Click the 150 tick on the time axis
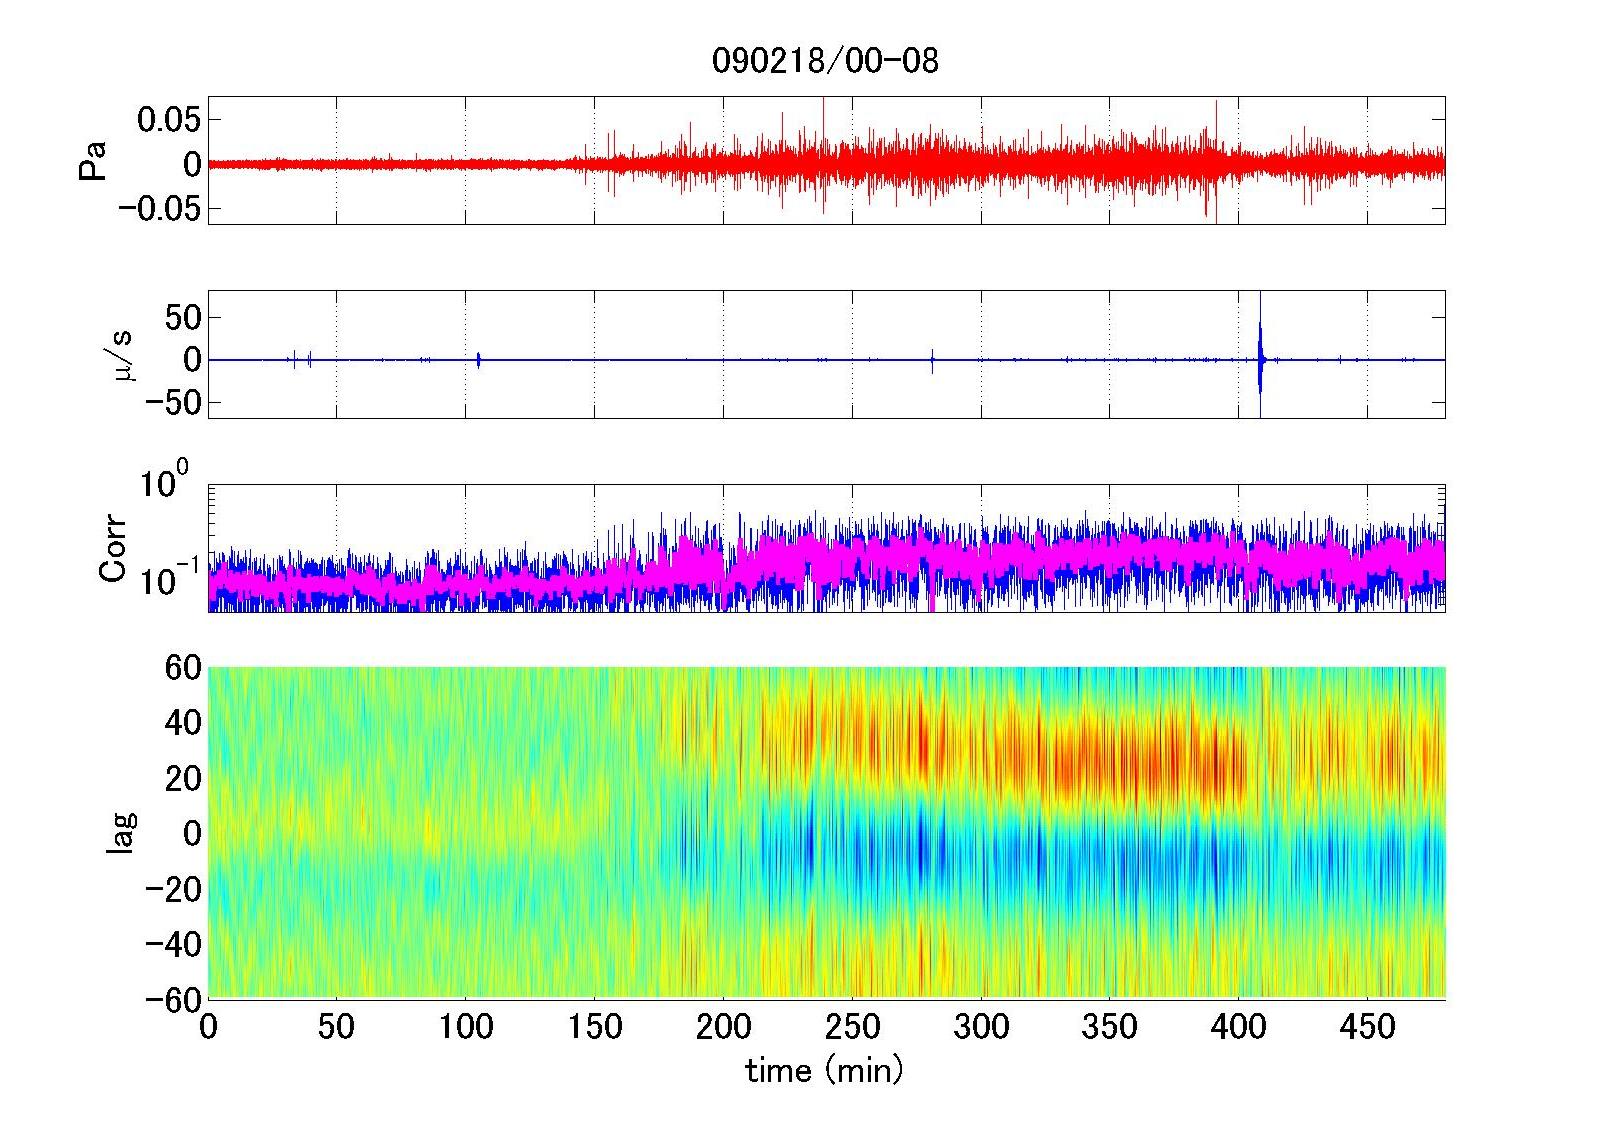The width and height of the screenshot is (1597, 1124). coord(595,1027)
